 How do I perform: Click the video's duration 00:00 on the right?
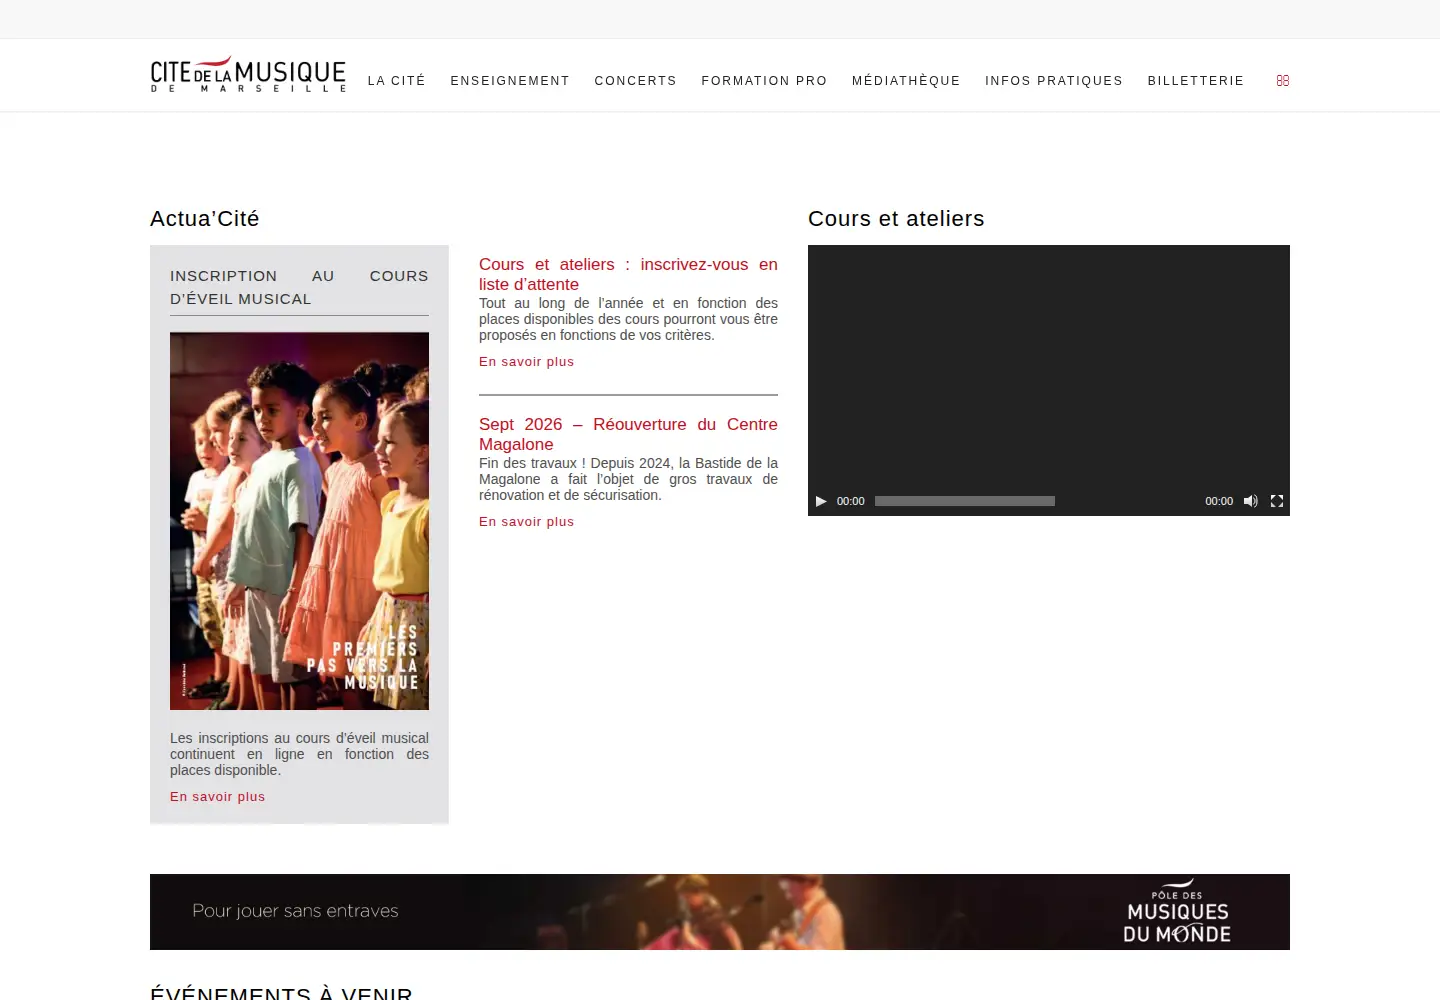pos(1219,501)
